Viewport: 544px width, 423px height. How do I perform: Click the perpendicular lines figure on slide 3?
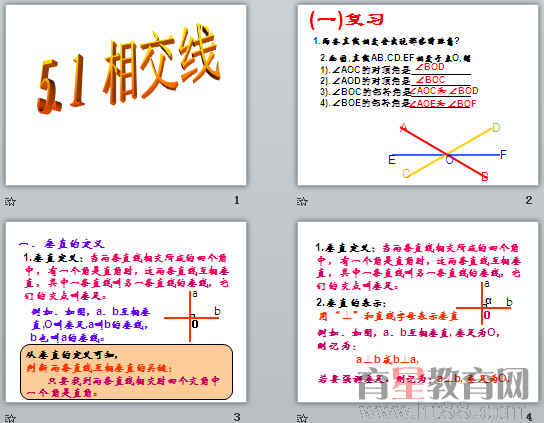(x=192, y=316)
